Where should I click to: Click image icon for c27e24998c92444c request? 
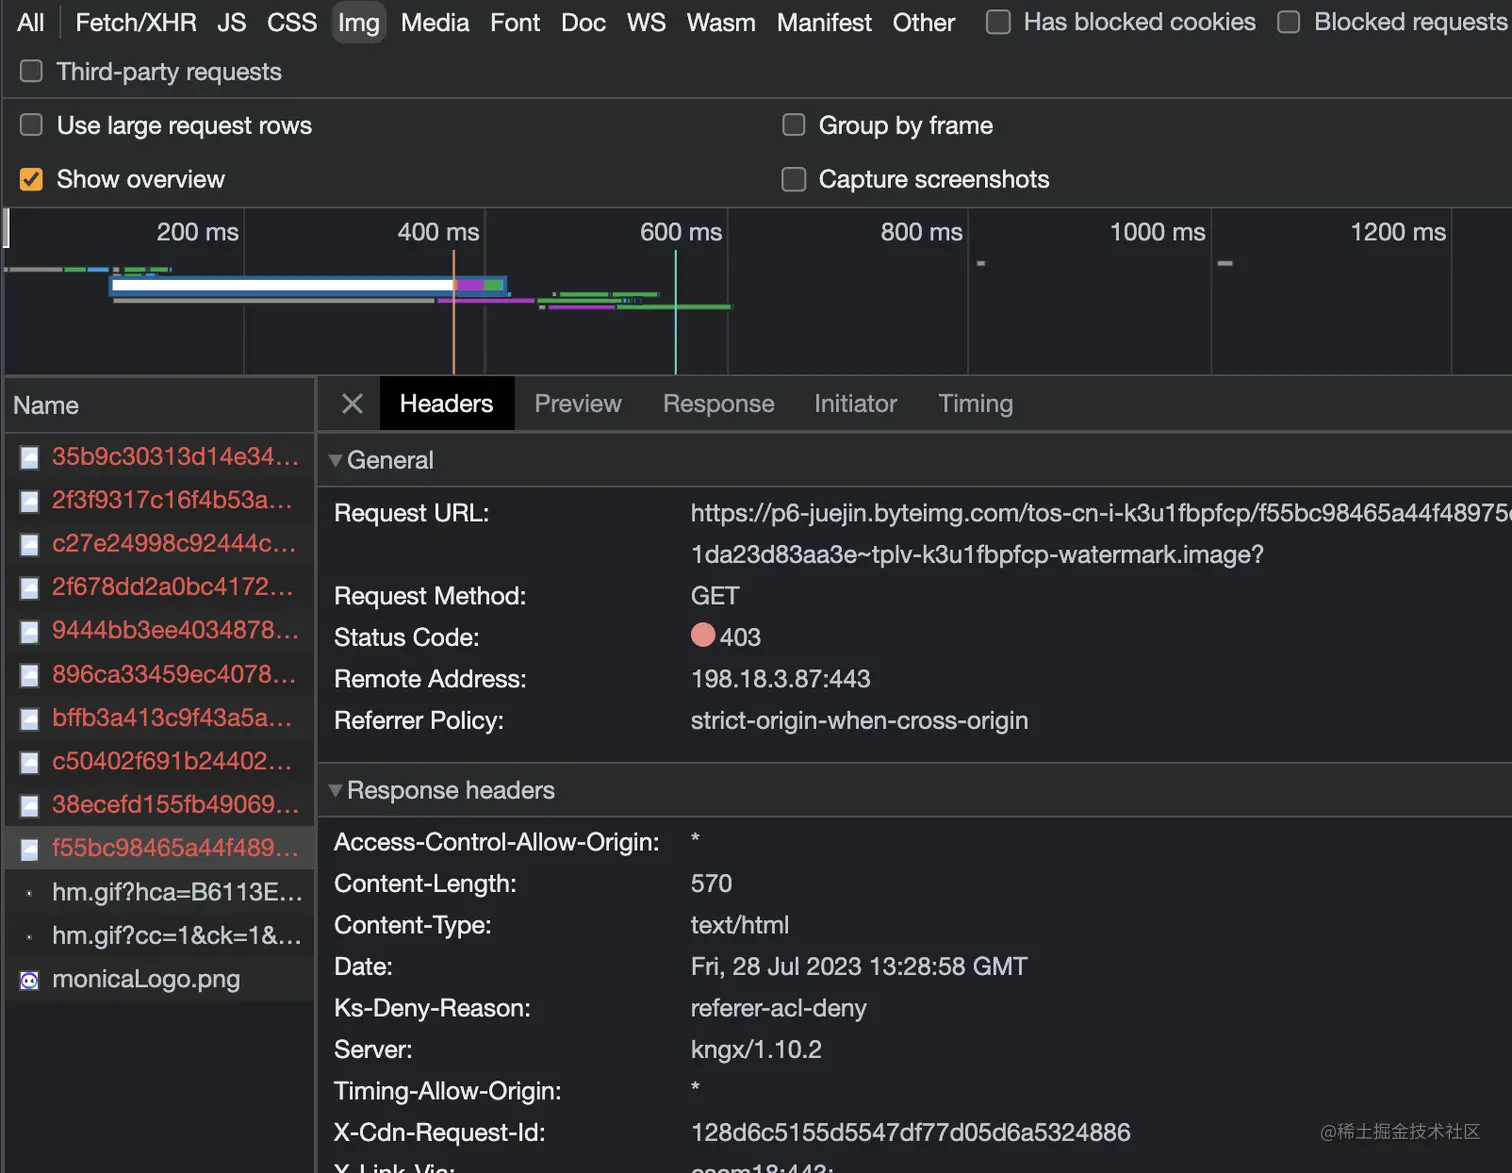click(x=30, y=545)
